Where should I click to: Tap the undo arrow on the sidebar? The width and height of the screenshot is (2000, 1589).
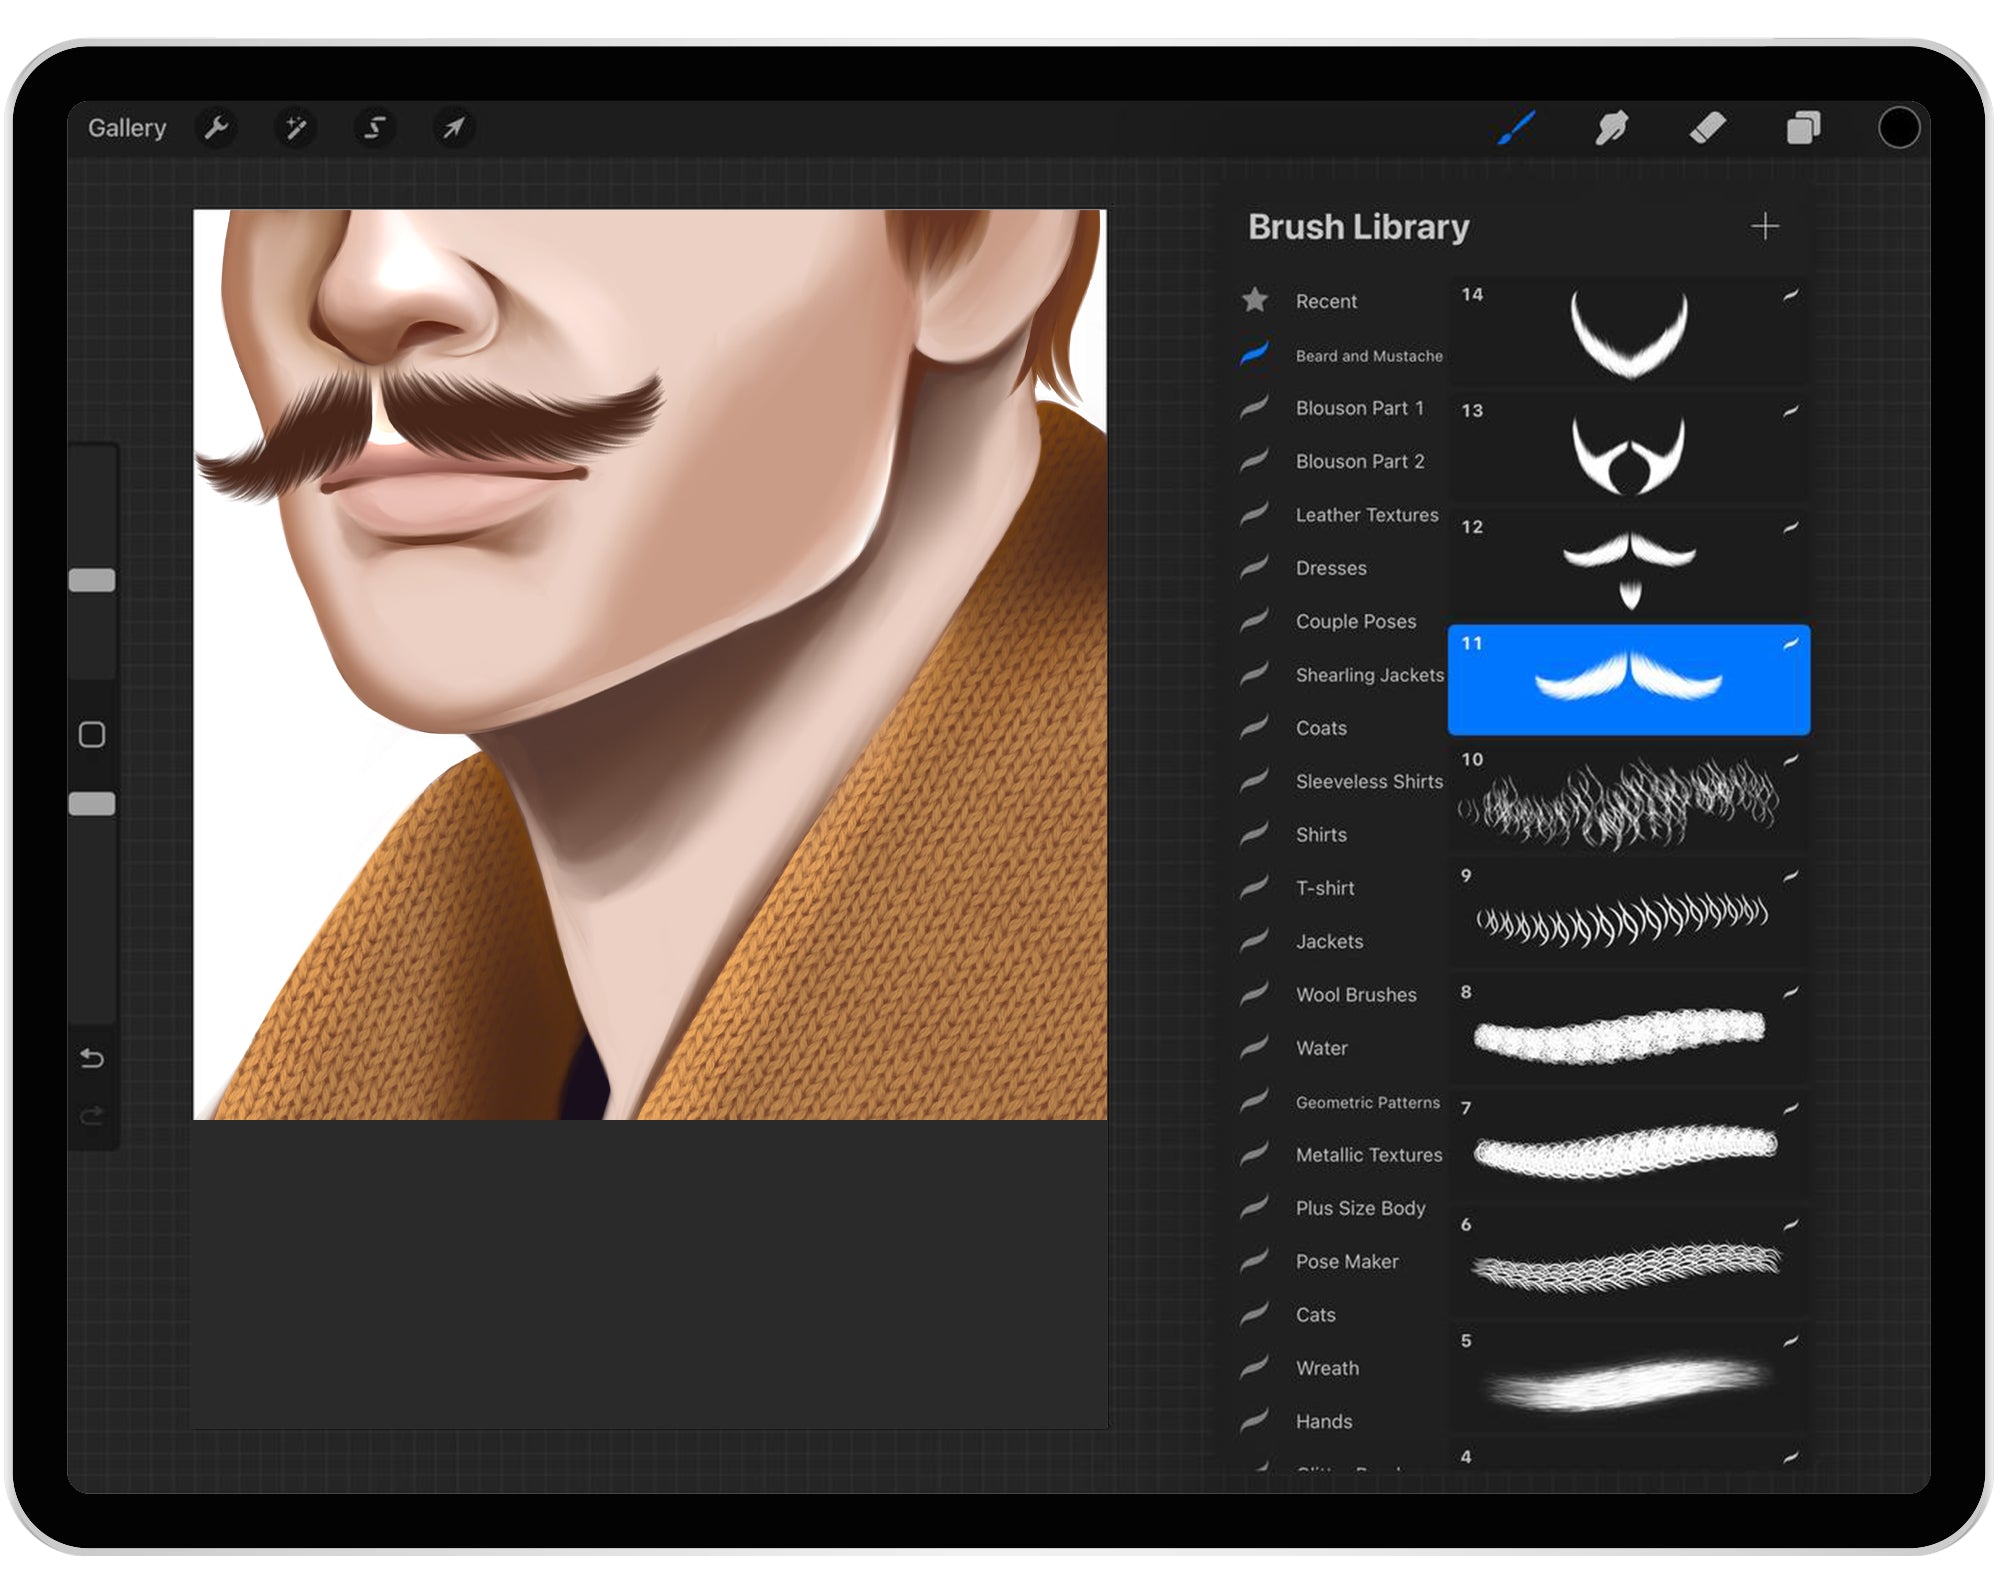[93, 1057]
